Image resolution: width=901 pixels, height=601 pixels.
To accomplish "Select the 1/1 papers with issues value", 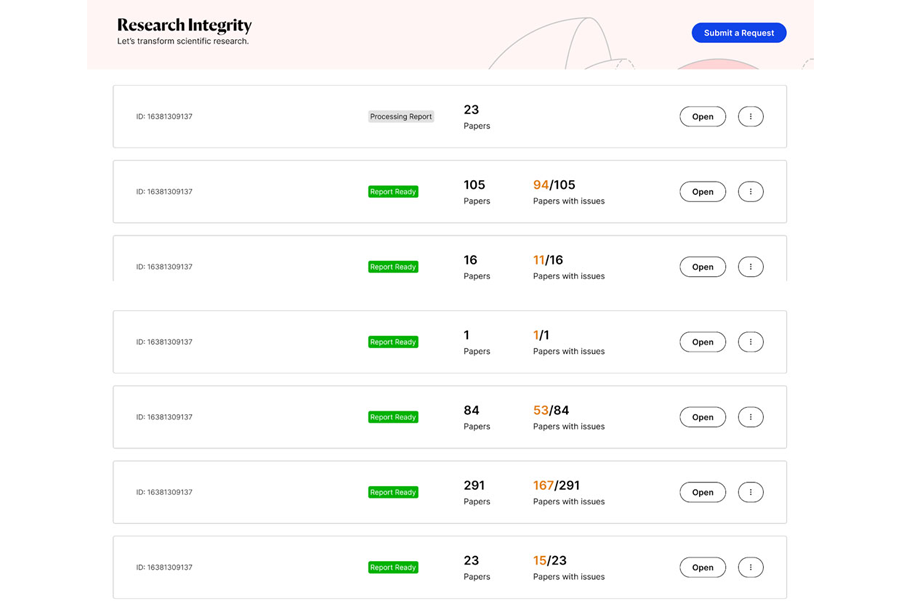I will pos(541,335).
